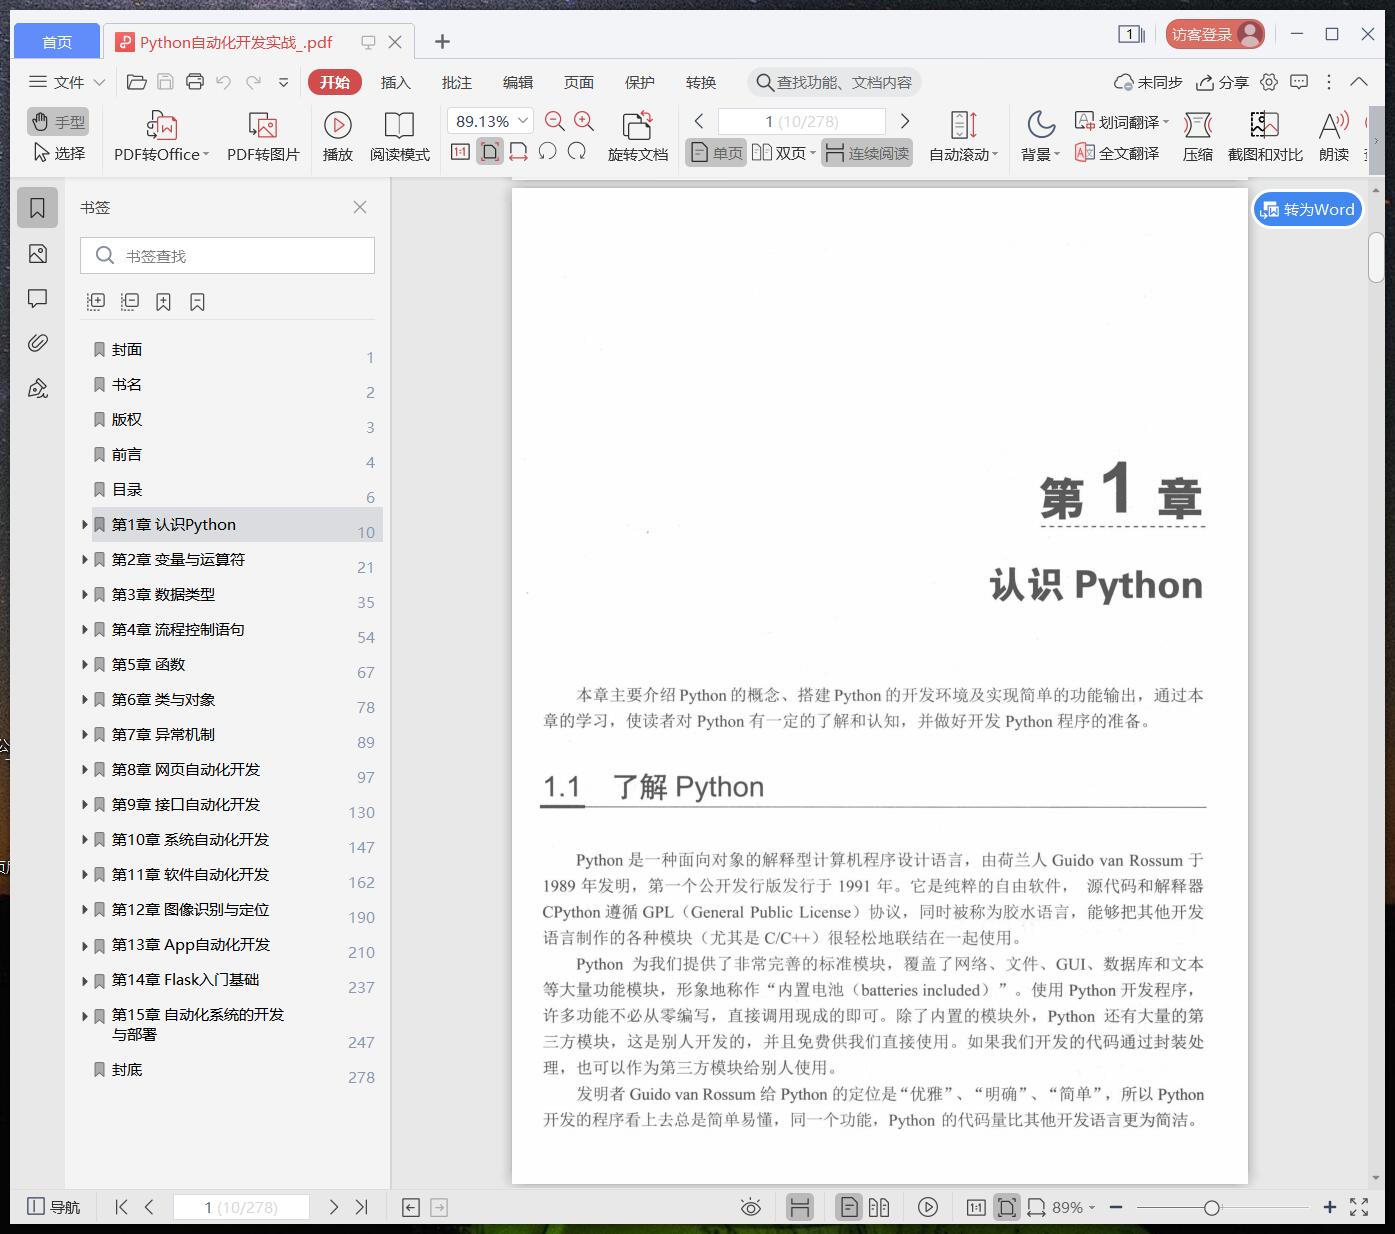
Task: Switch to the 编辑 ribbon tab
Action: [517, 82]
